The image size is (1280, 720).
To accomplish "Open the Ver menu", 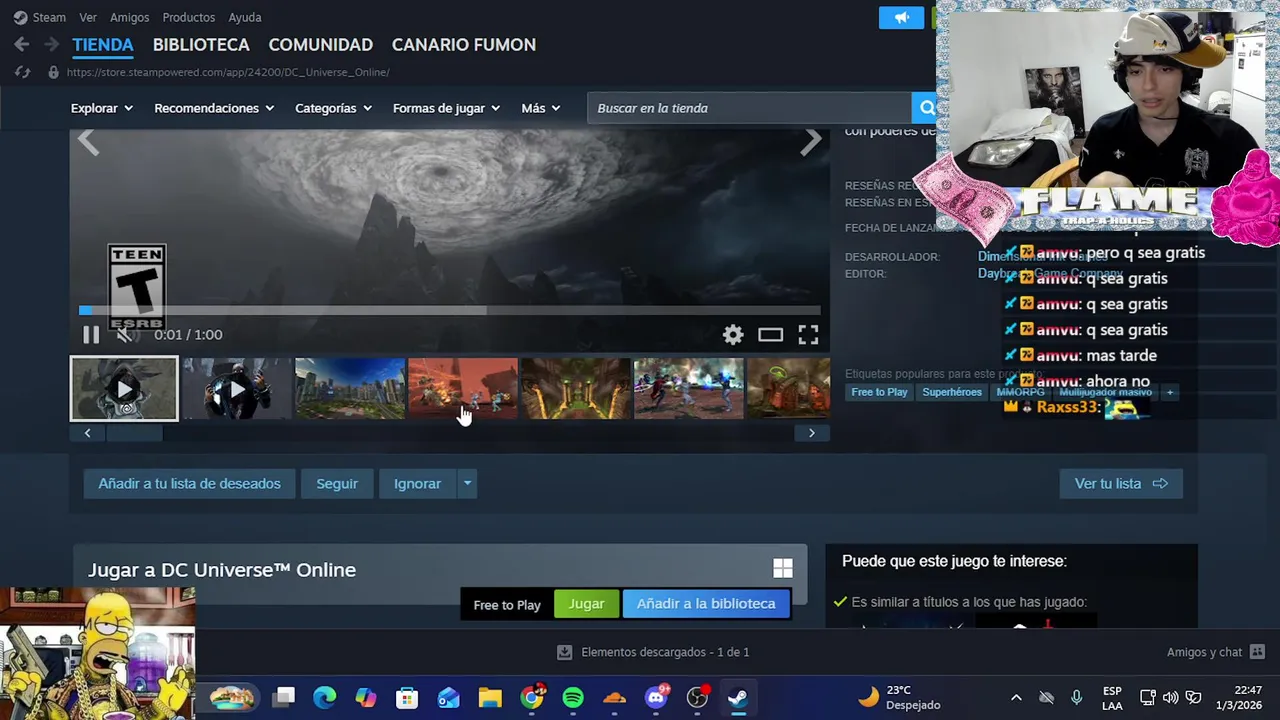I will tap(88, 17).
